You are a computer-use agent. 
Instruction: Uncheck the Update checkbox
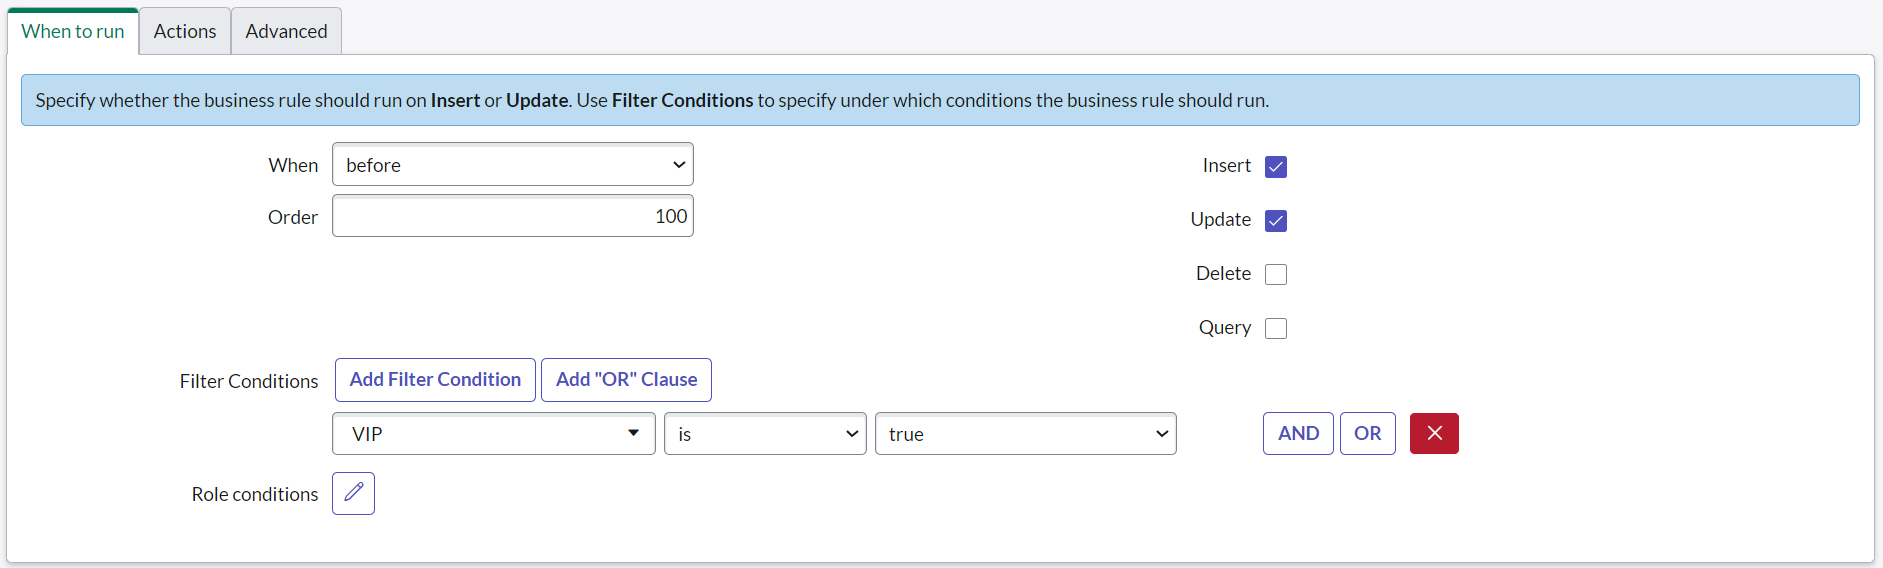[1275, 221]
